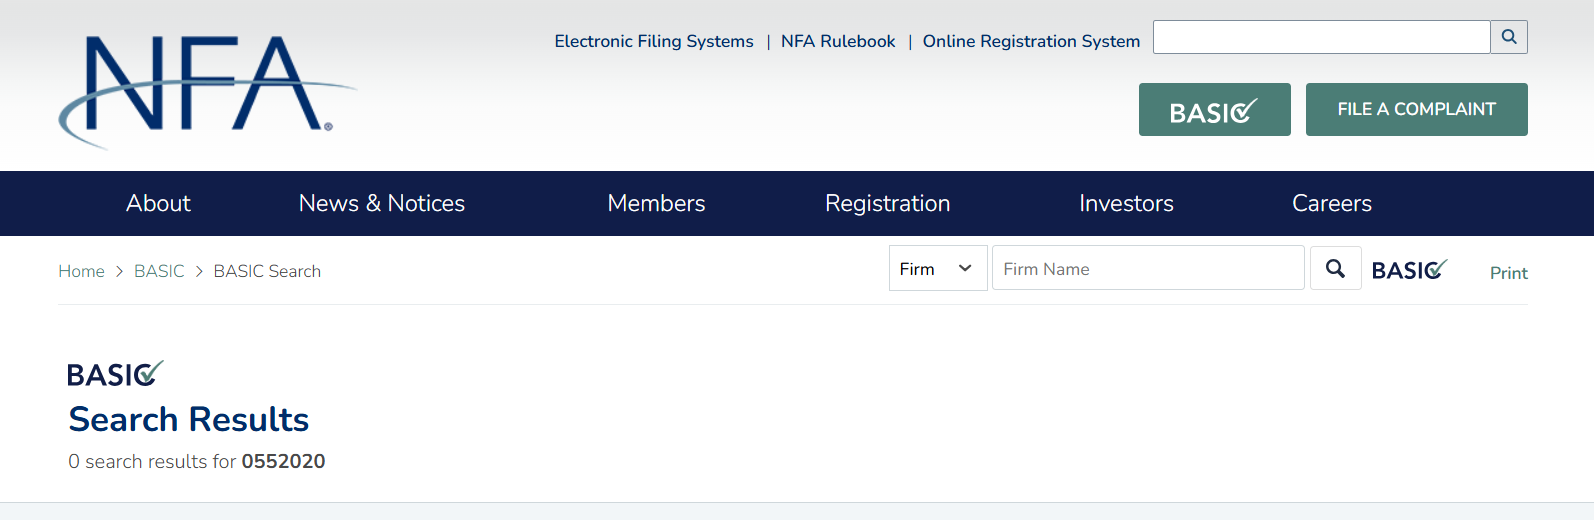This screenshot has width=1594, height=520.
Task: Open Online Registration System link
Action: (1031, 41)
